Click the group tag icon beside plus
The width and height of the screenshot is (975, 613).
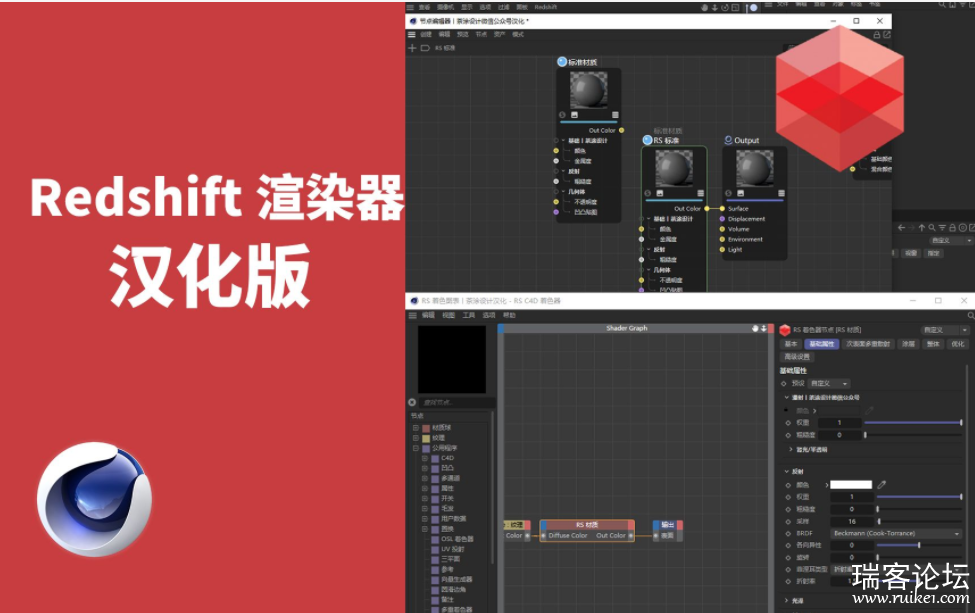tap(425, 48)
